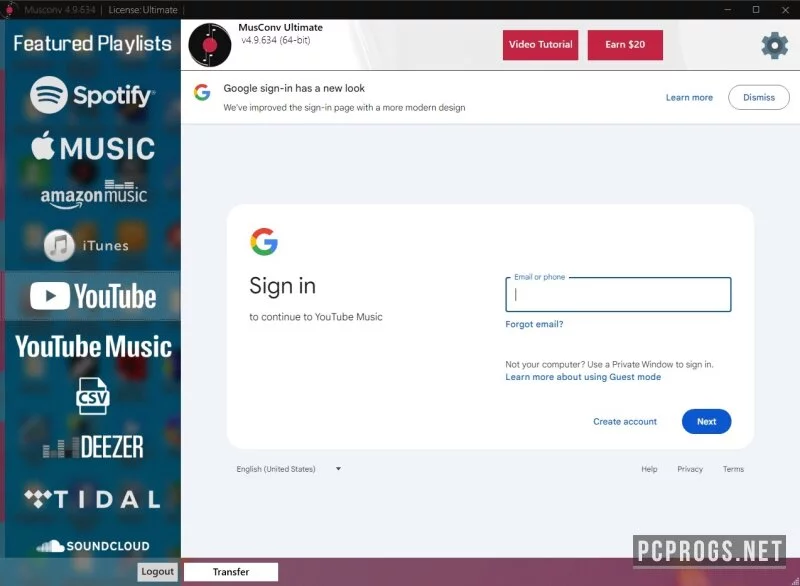
Task: Click the Logout button
Action: coord(157,572)
